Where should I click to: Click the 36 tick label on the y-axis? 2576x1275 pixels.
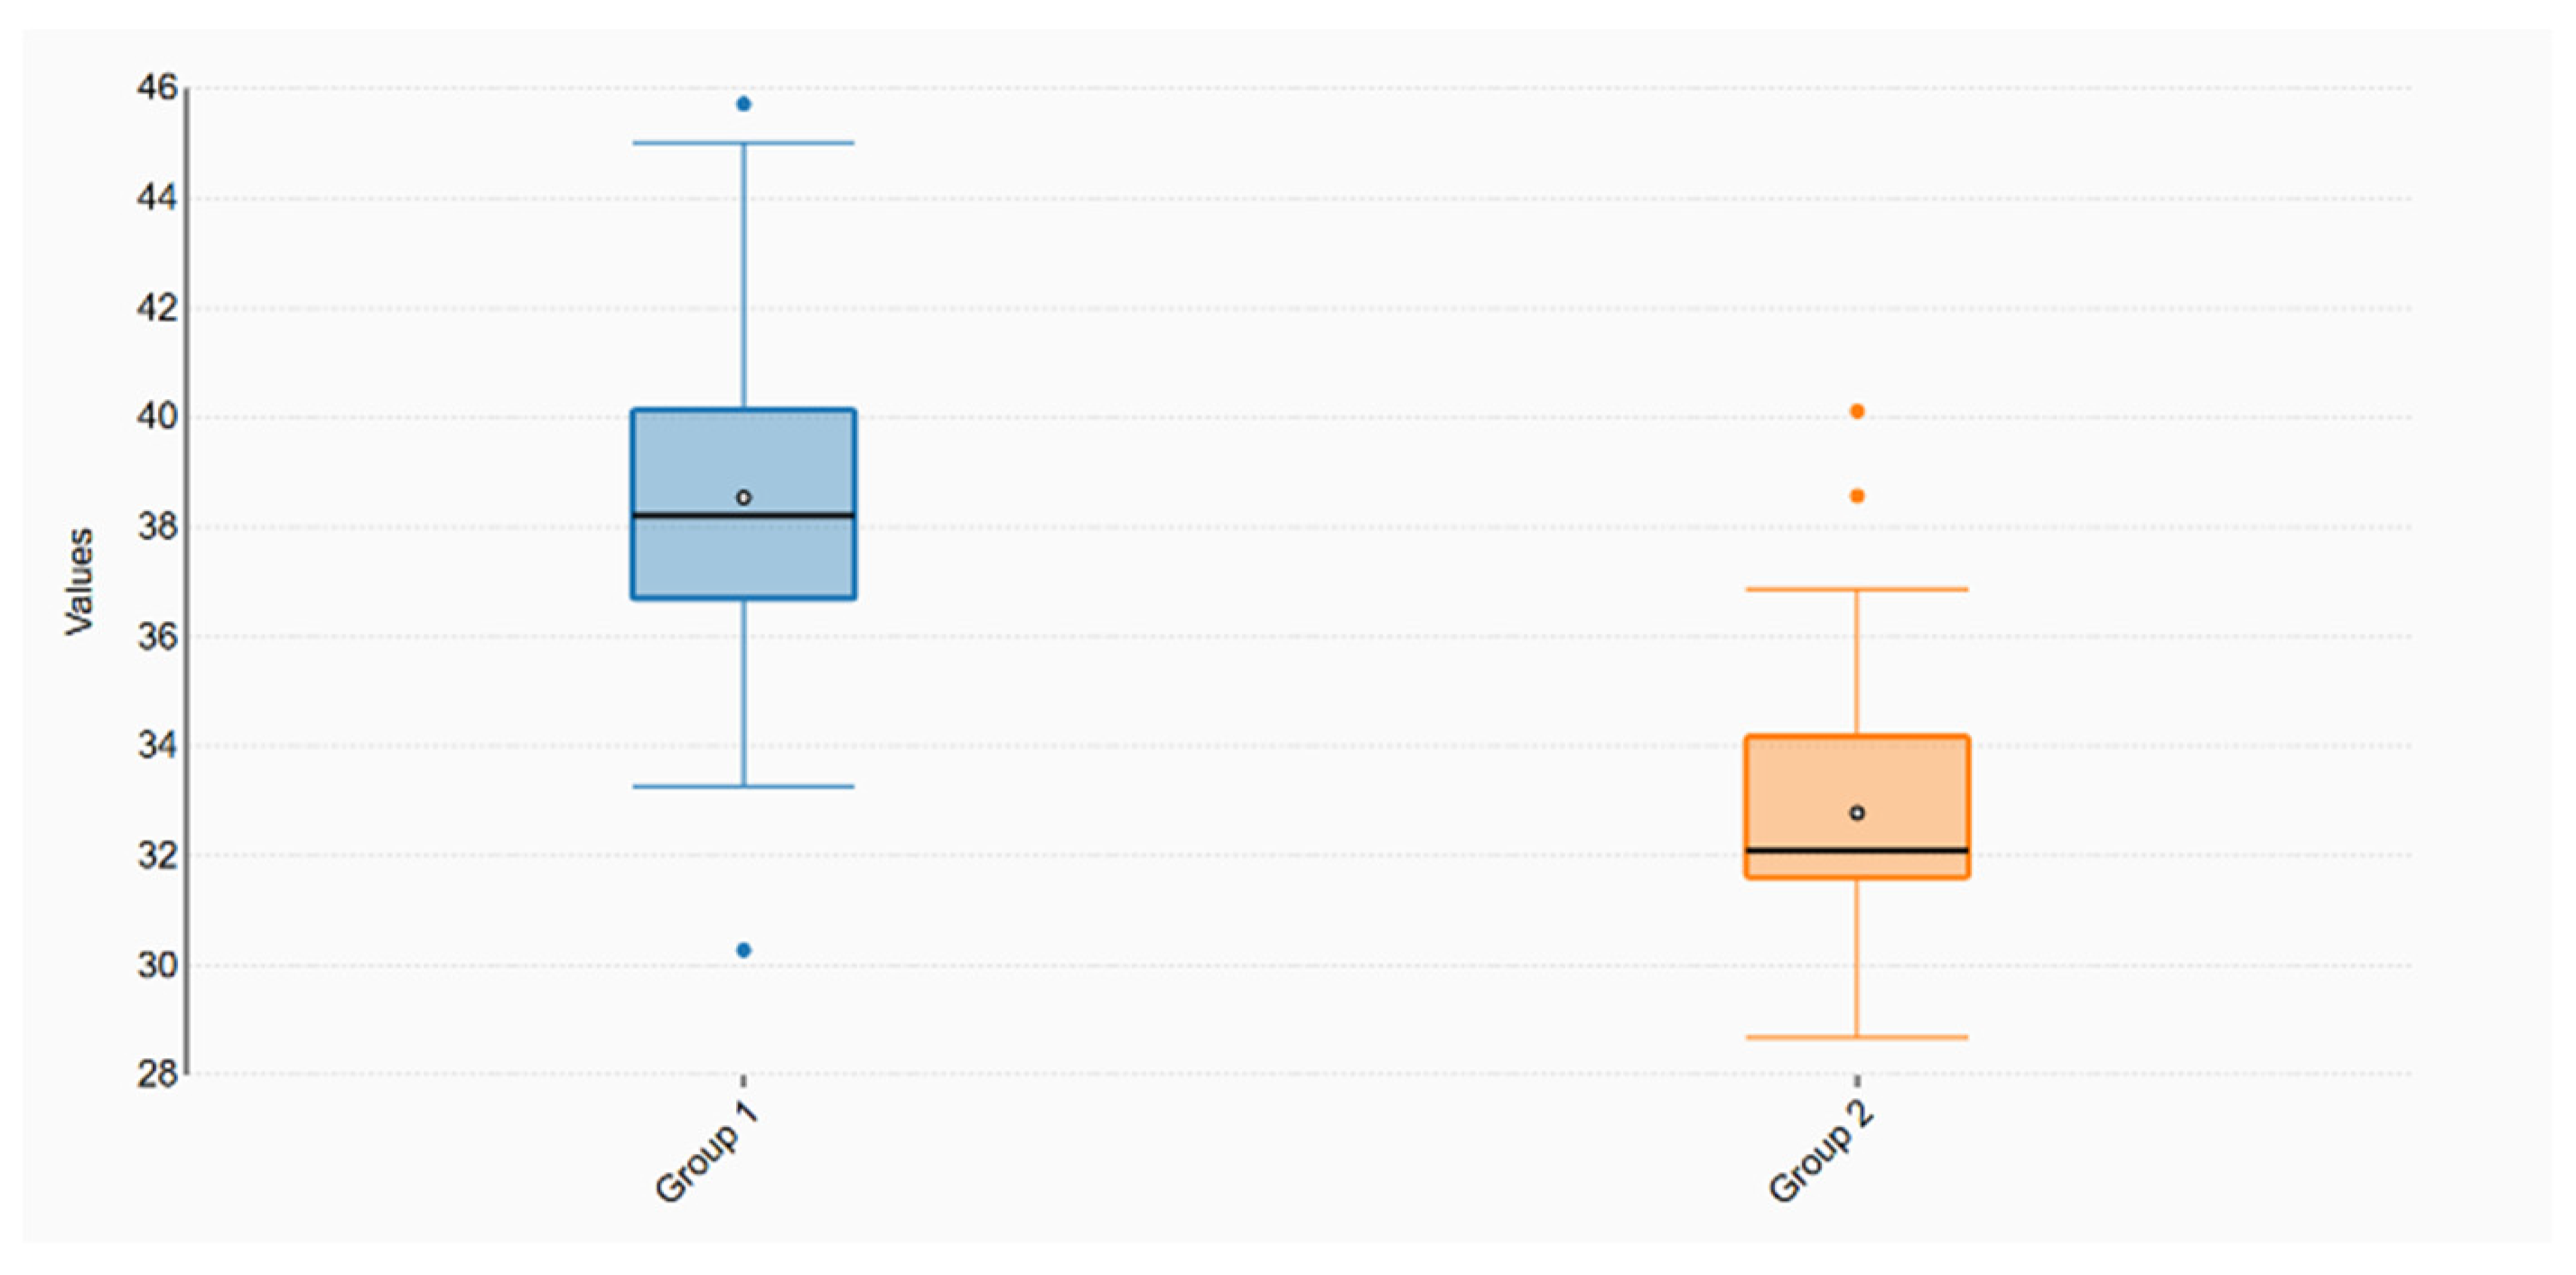[157, 636]
